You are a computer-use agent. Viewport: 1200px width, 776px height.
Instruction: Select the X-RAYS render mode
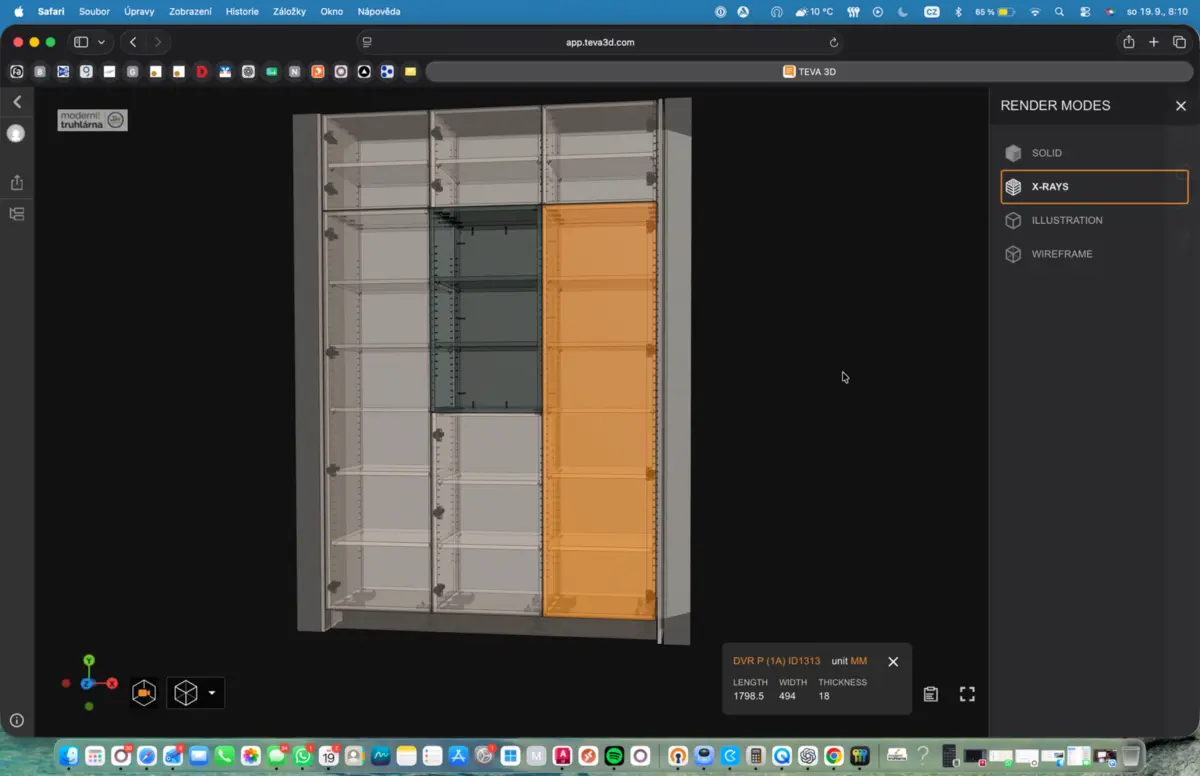pyautogui.click(x=1094, y=187)
